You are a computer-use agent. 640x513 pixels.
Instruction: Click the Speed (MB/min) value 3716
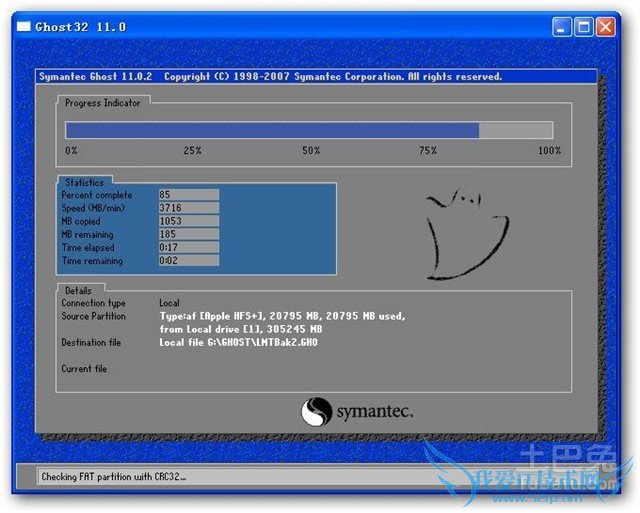189,208
